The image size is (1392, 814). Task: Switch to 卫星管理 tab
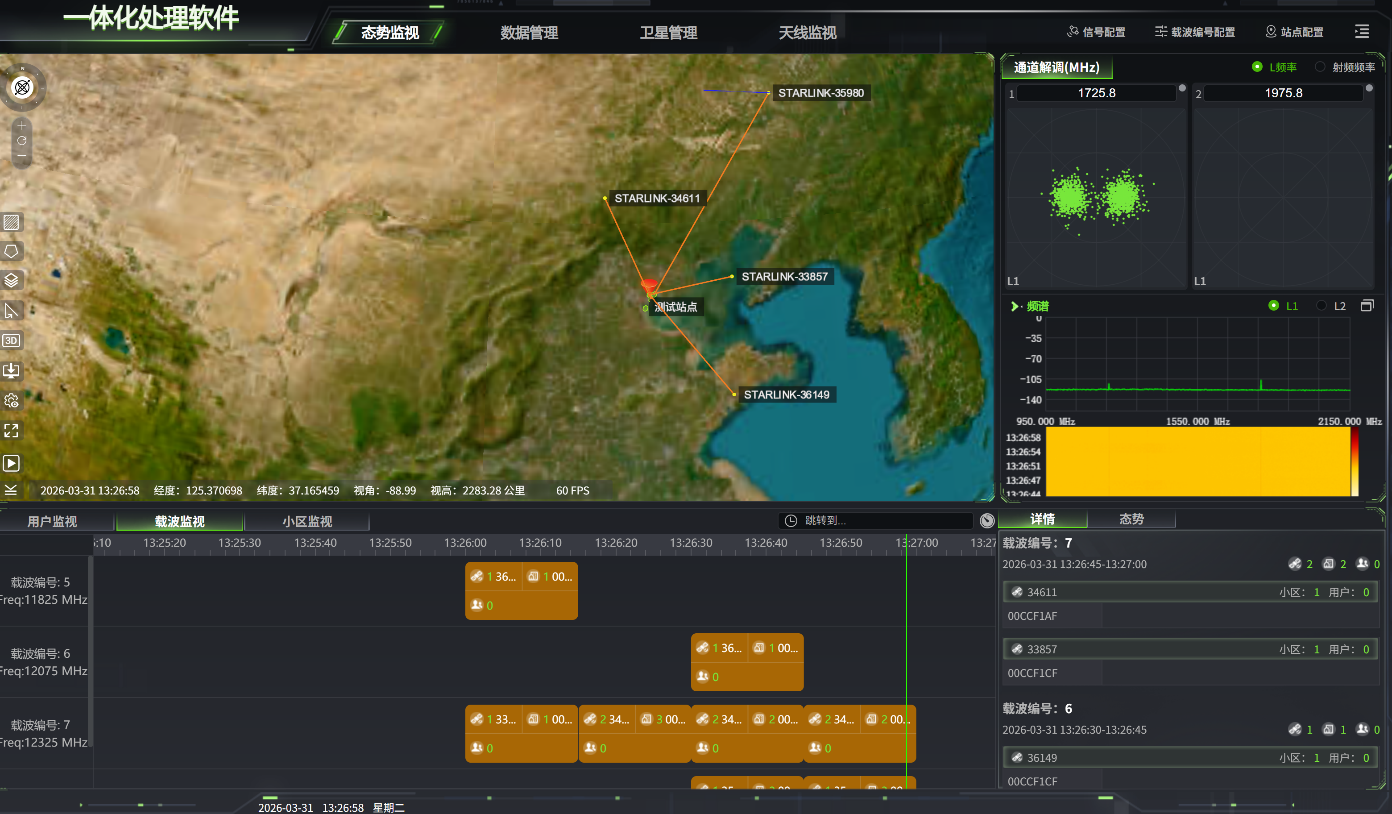click(668, 33)
